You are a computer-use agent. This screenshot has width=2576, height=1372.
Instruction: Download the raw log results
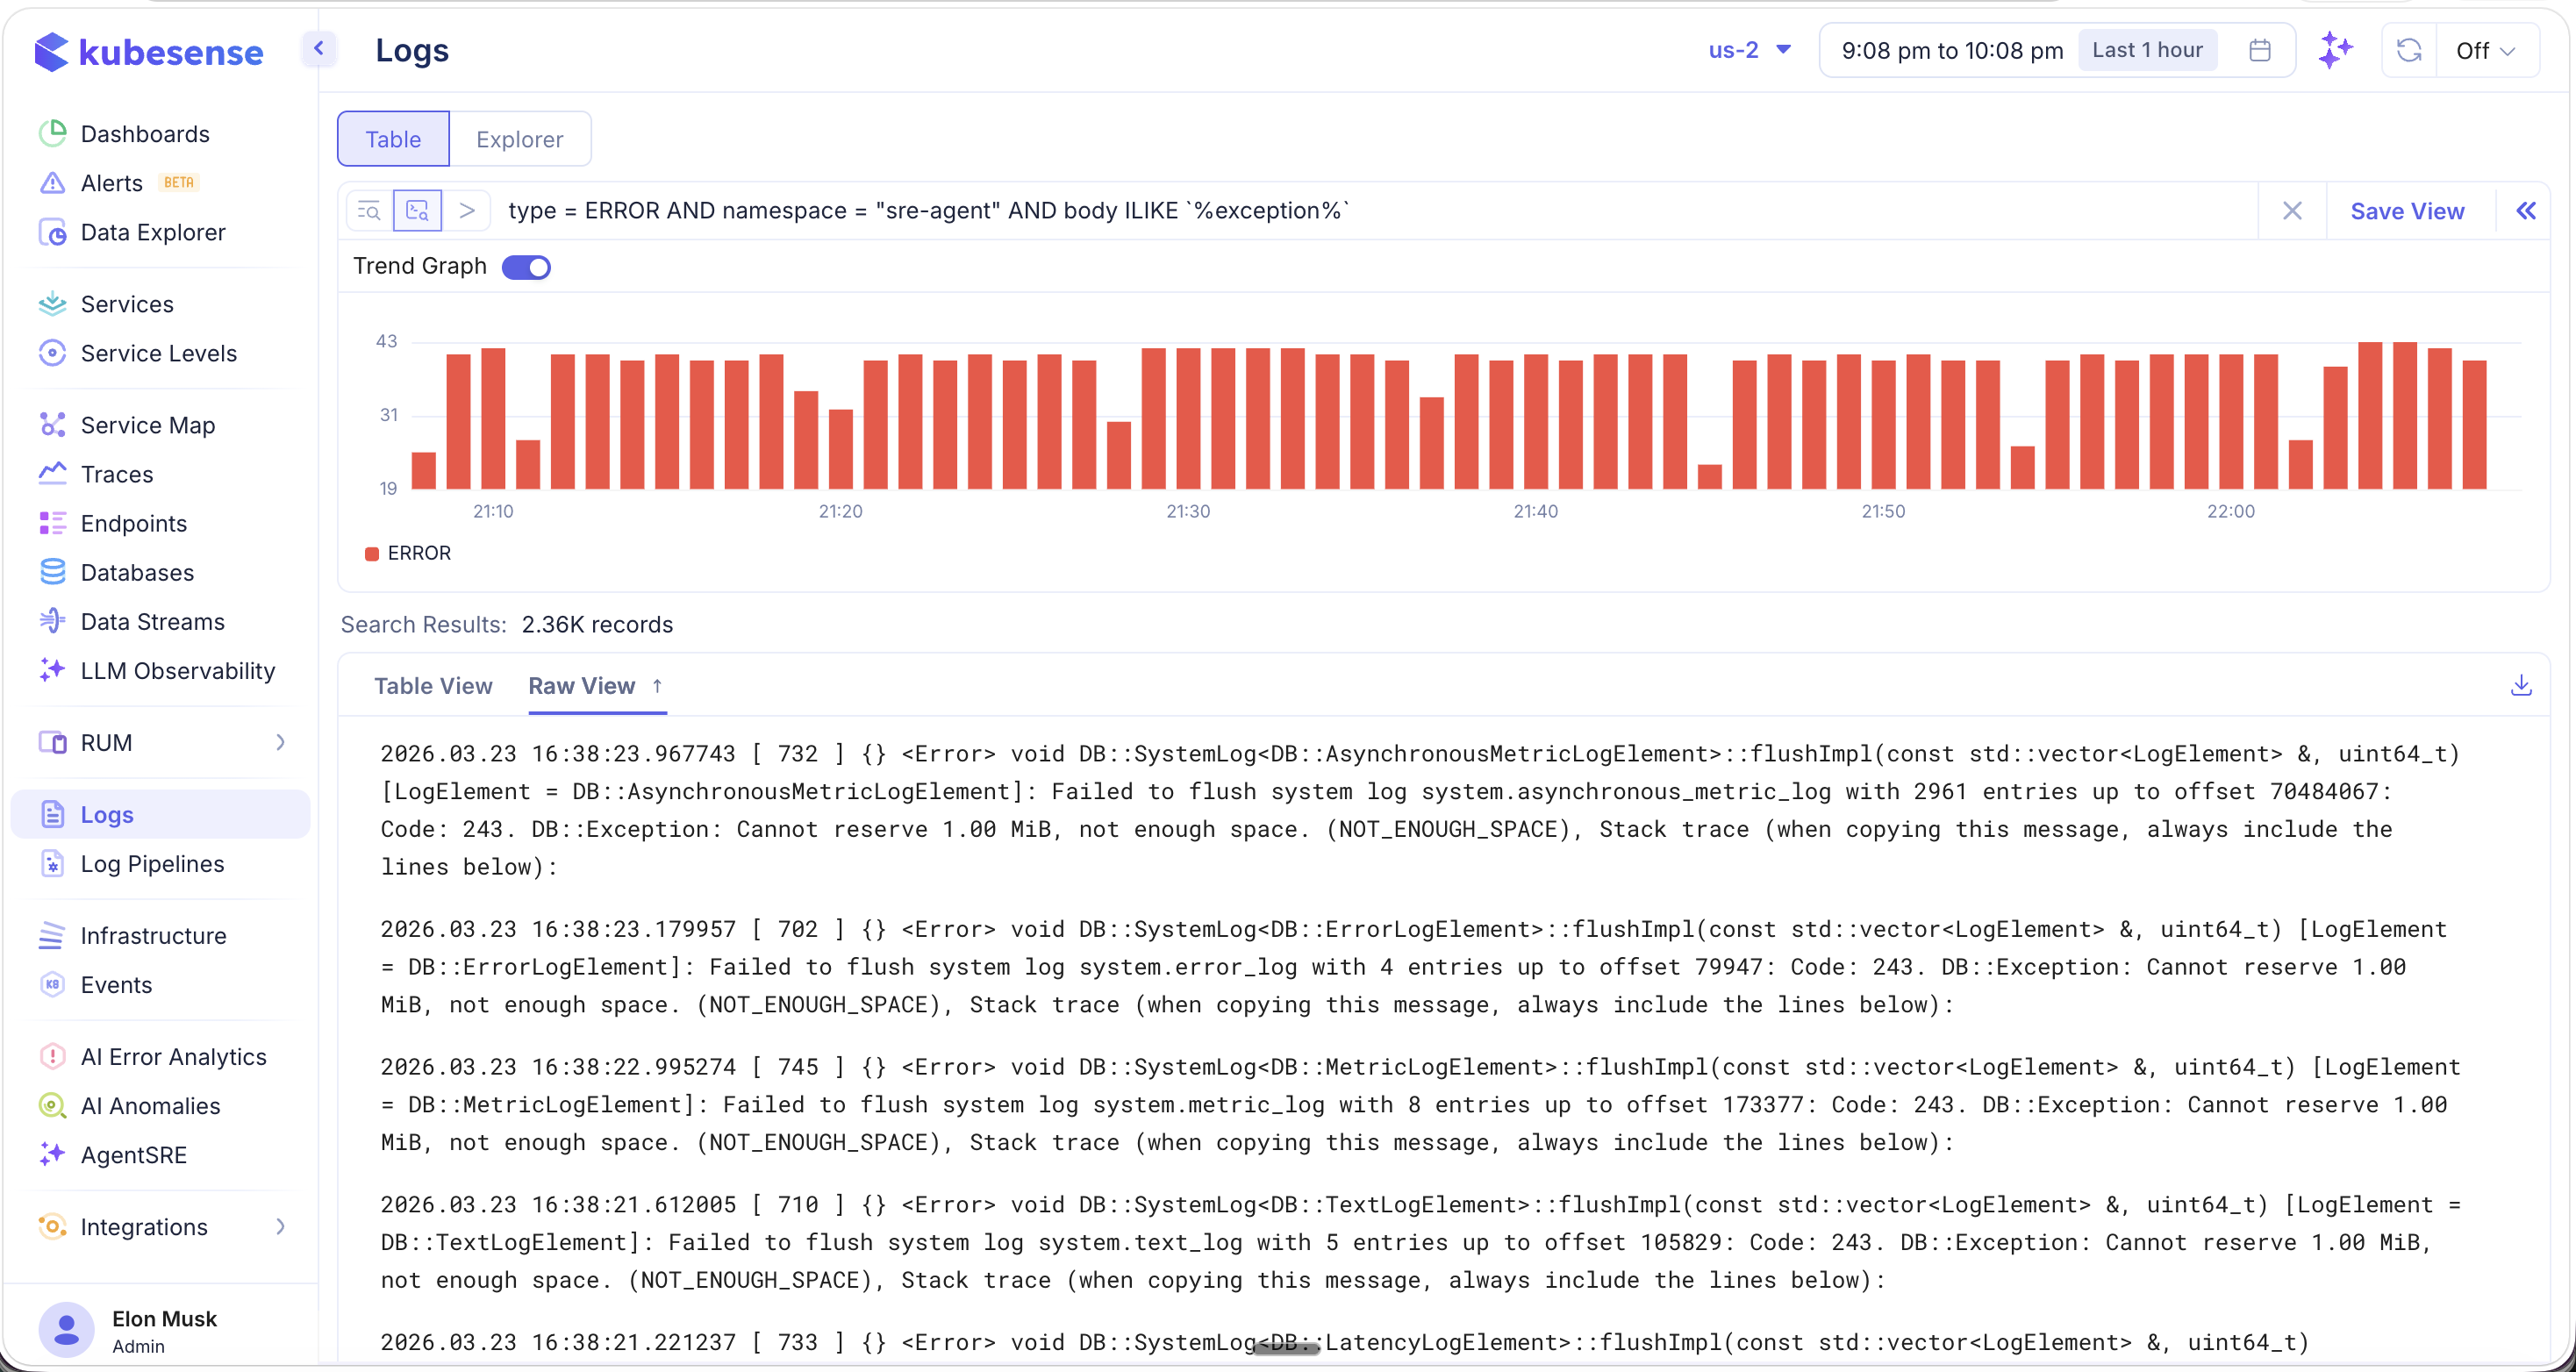(x=2522, y=686)
